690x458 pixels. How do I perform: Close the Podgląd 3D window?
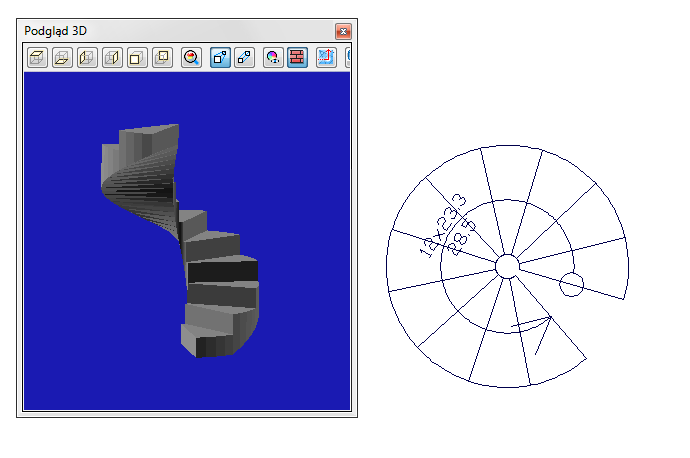coord(343,31)
